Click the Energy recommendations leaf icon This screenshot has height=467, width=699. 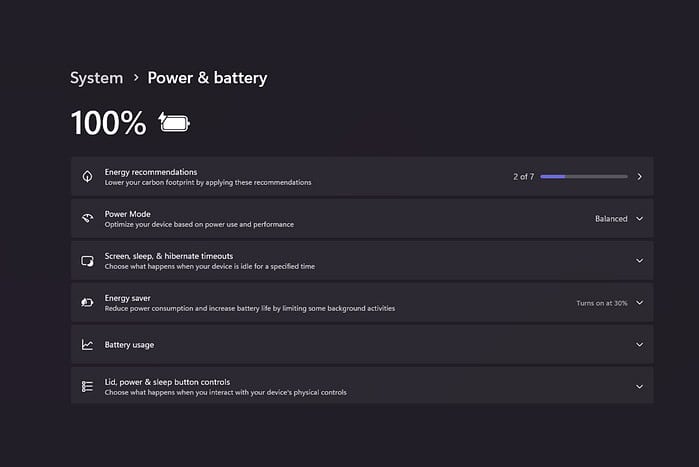click(87, 176)
